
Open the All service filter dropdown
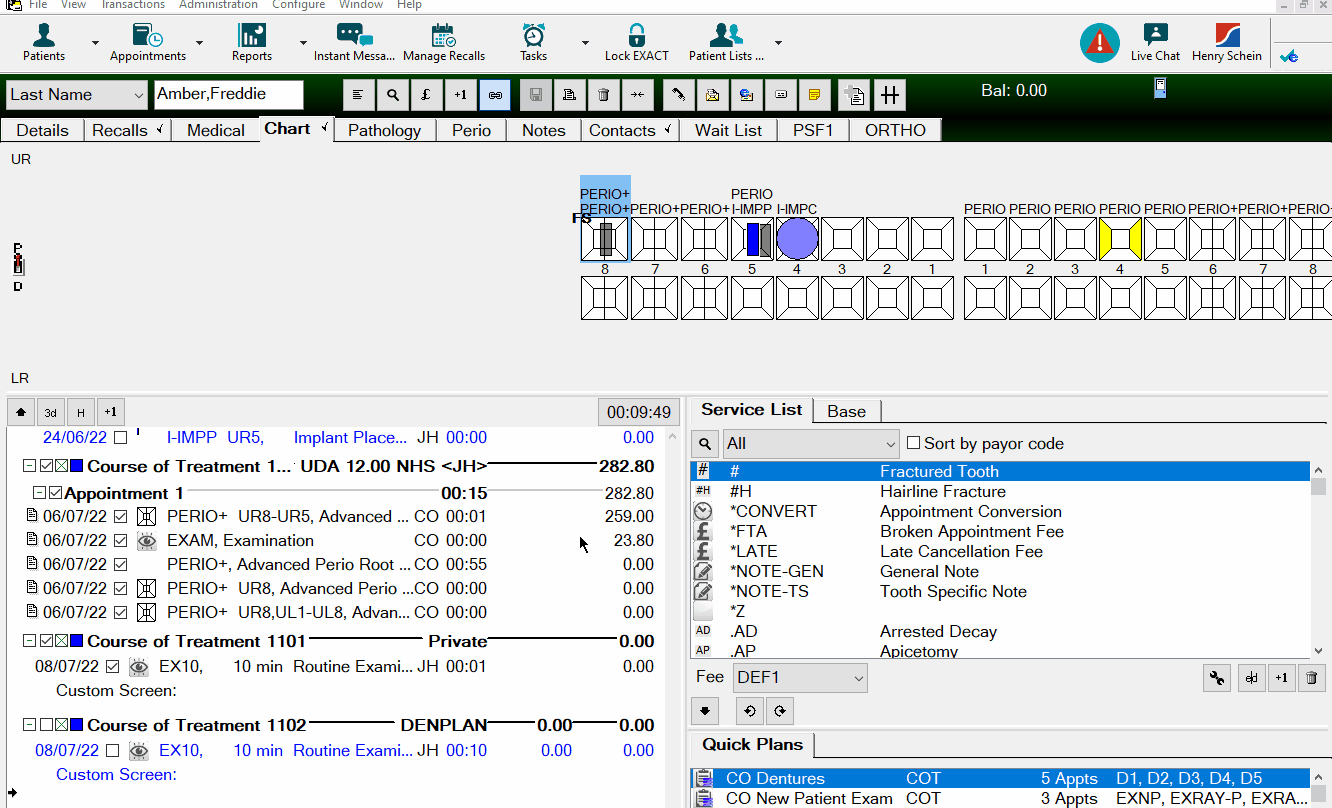click(811, 444)
